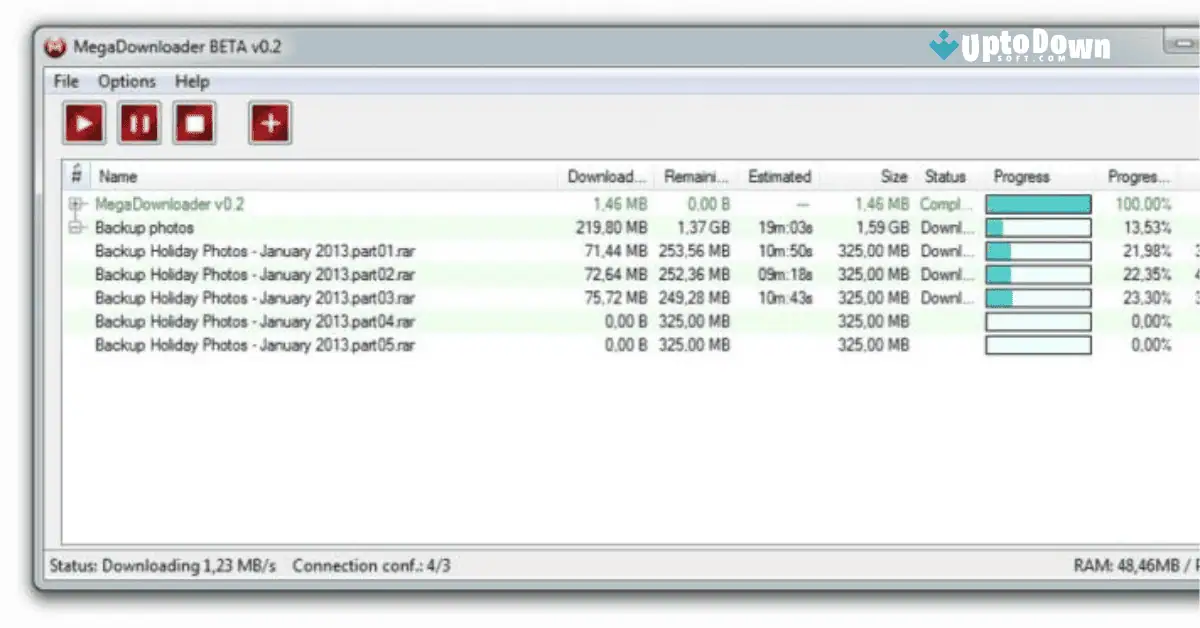Expand the MegaDownloader v0.2 tree node
Viewport: 1200px width, 628px height.
78,203
